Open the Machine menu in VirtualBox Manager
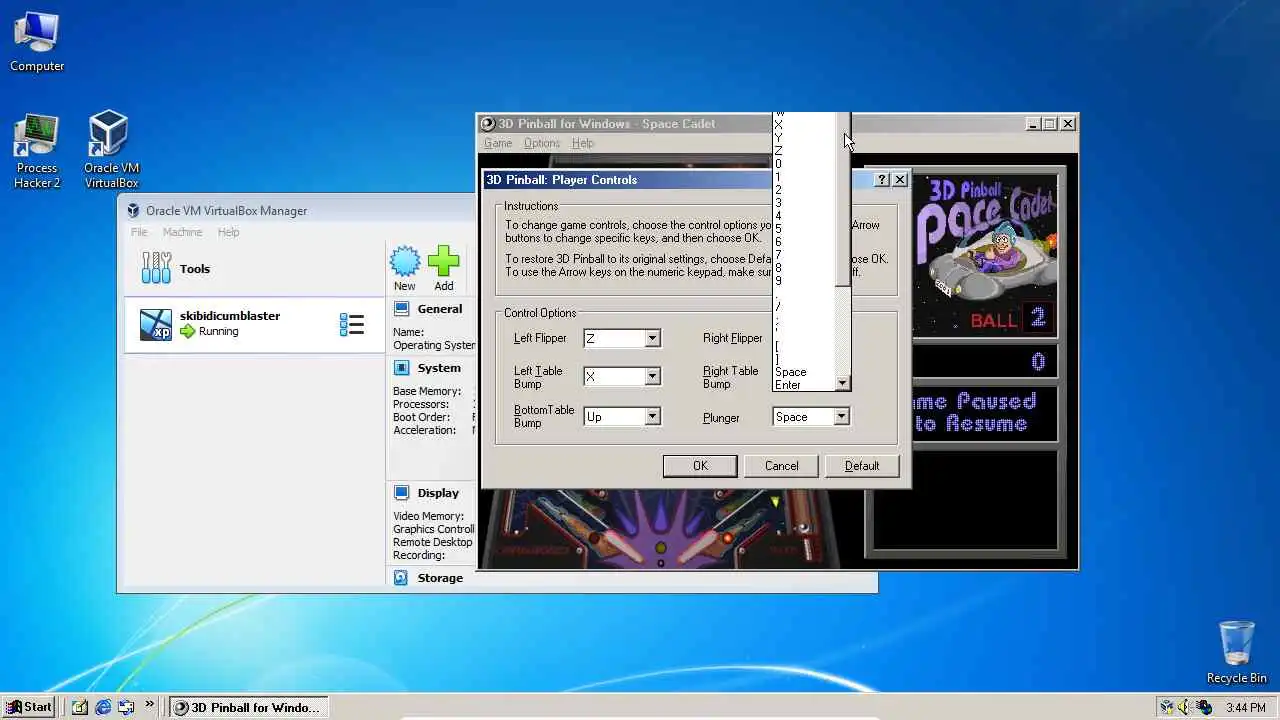This screenshot has height=720, width=1280. 182,232
